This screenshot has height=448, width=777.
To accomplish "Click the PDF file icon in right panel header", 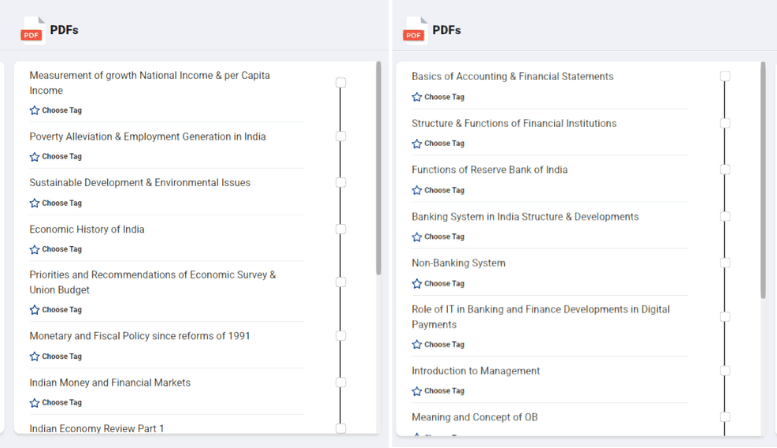I will click(x=415, y=30).
